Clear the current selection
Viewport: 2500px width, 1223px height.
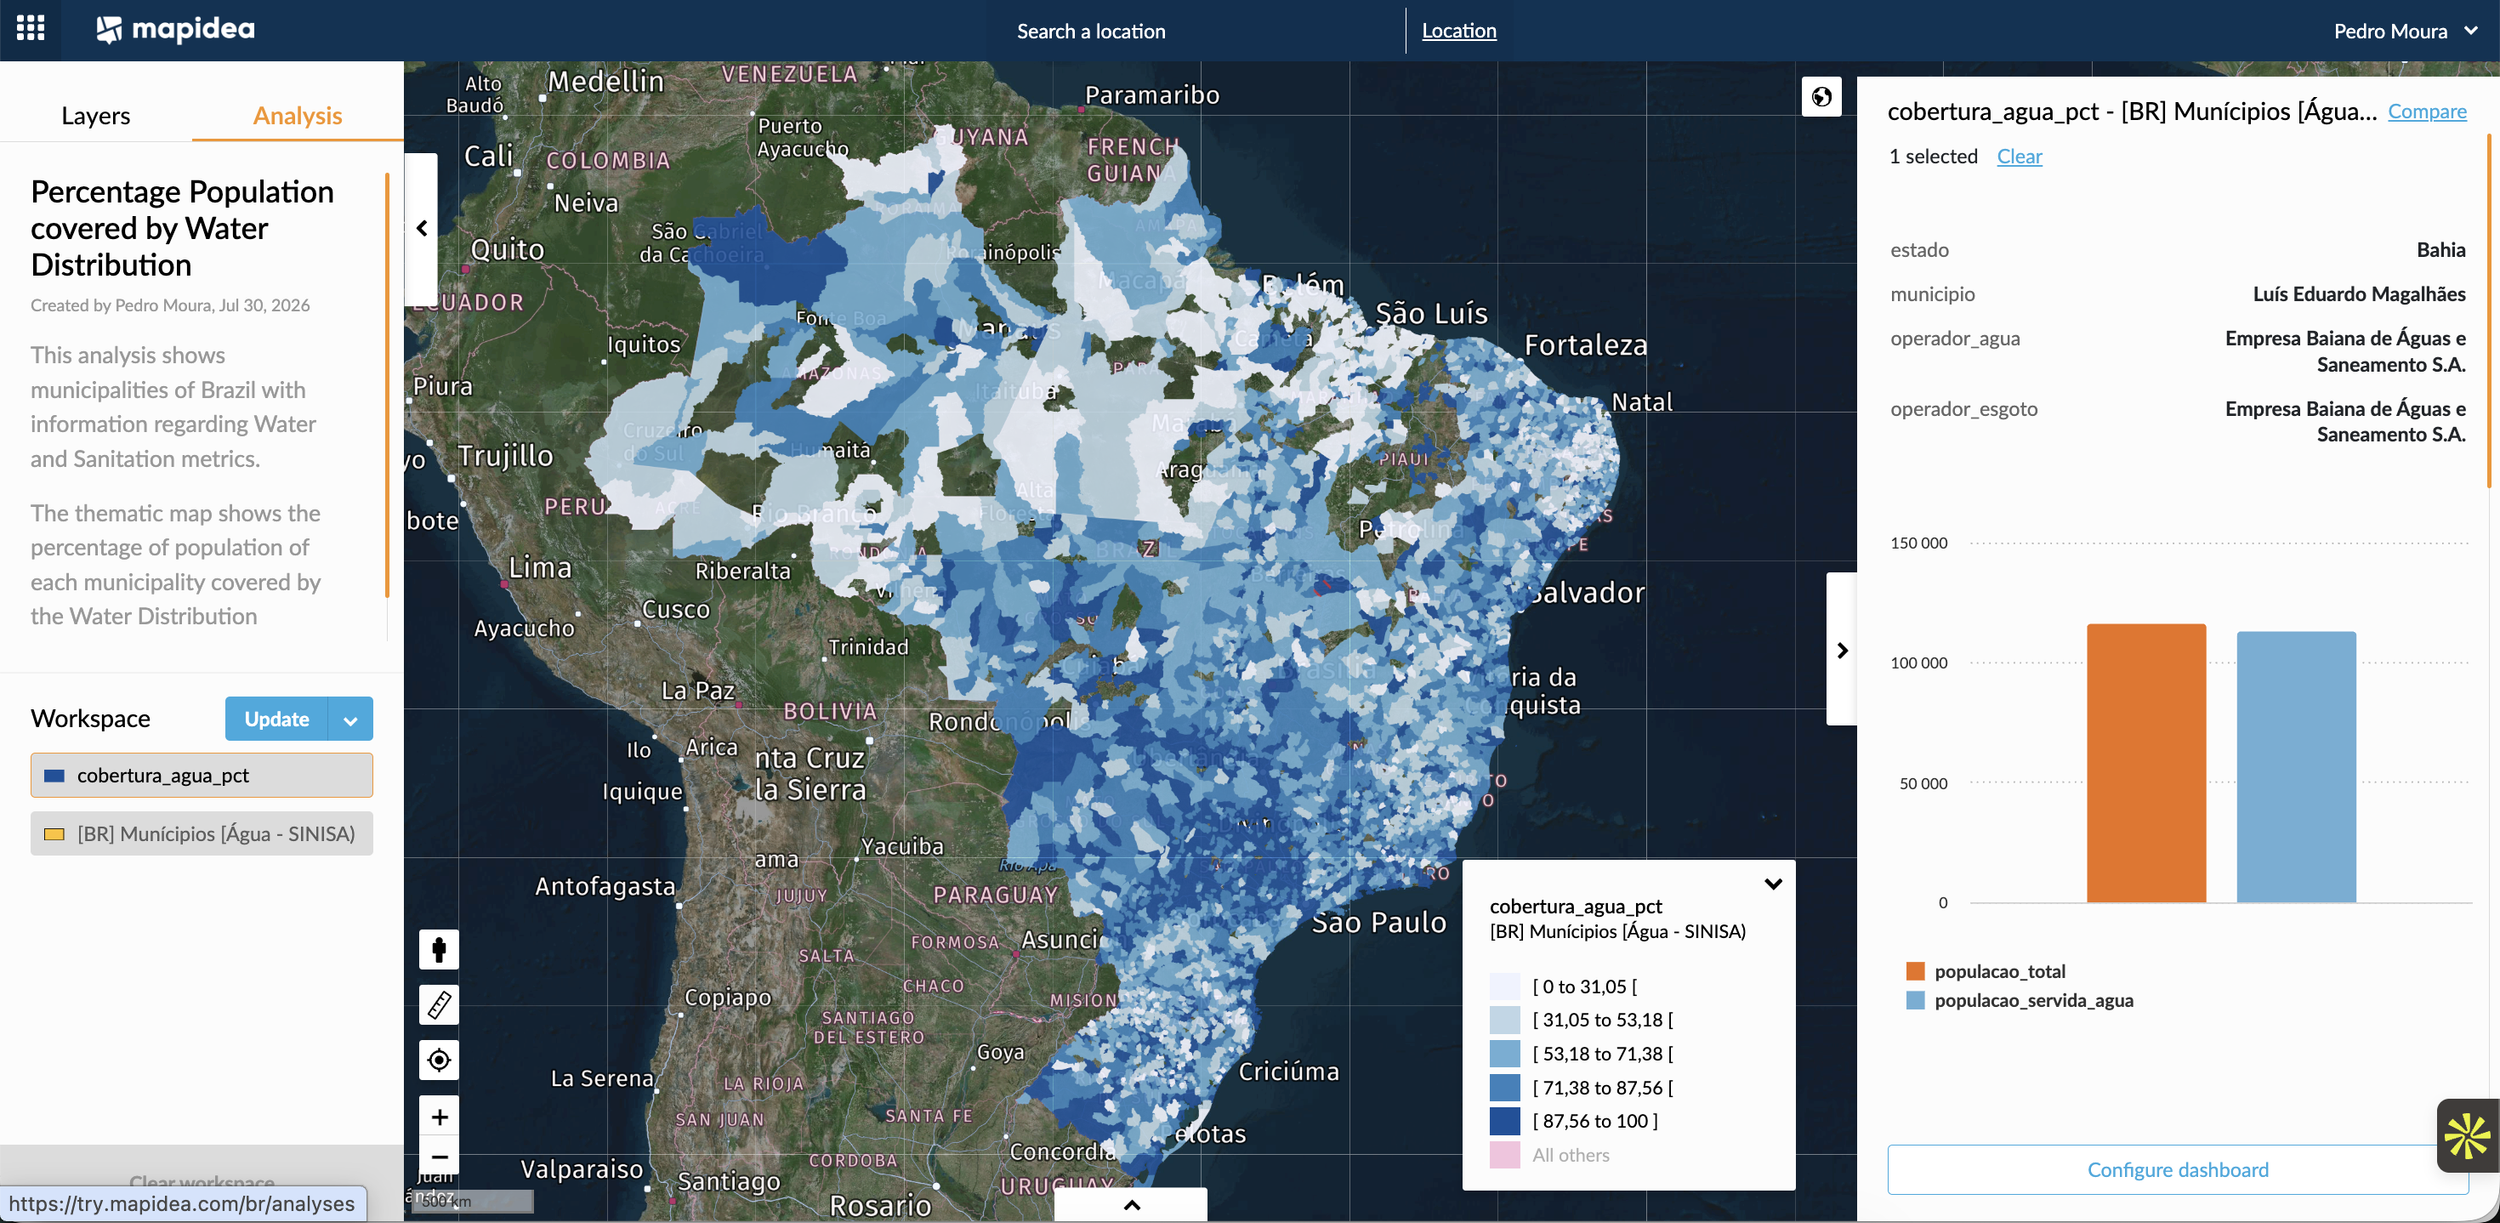tap(2019, 156)
